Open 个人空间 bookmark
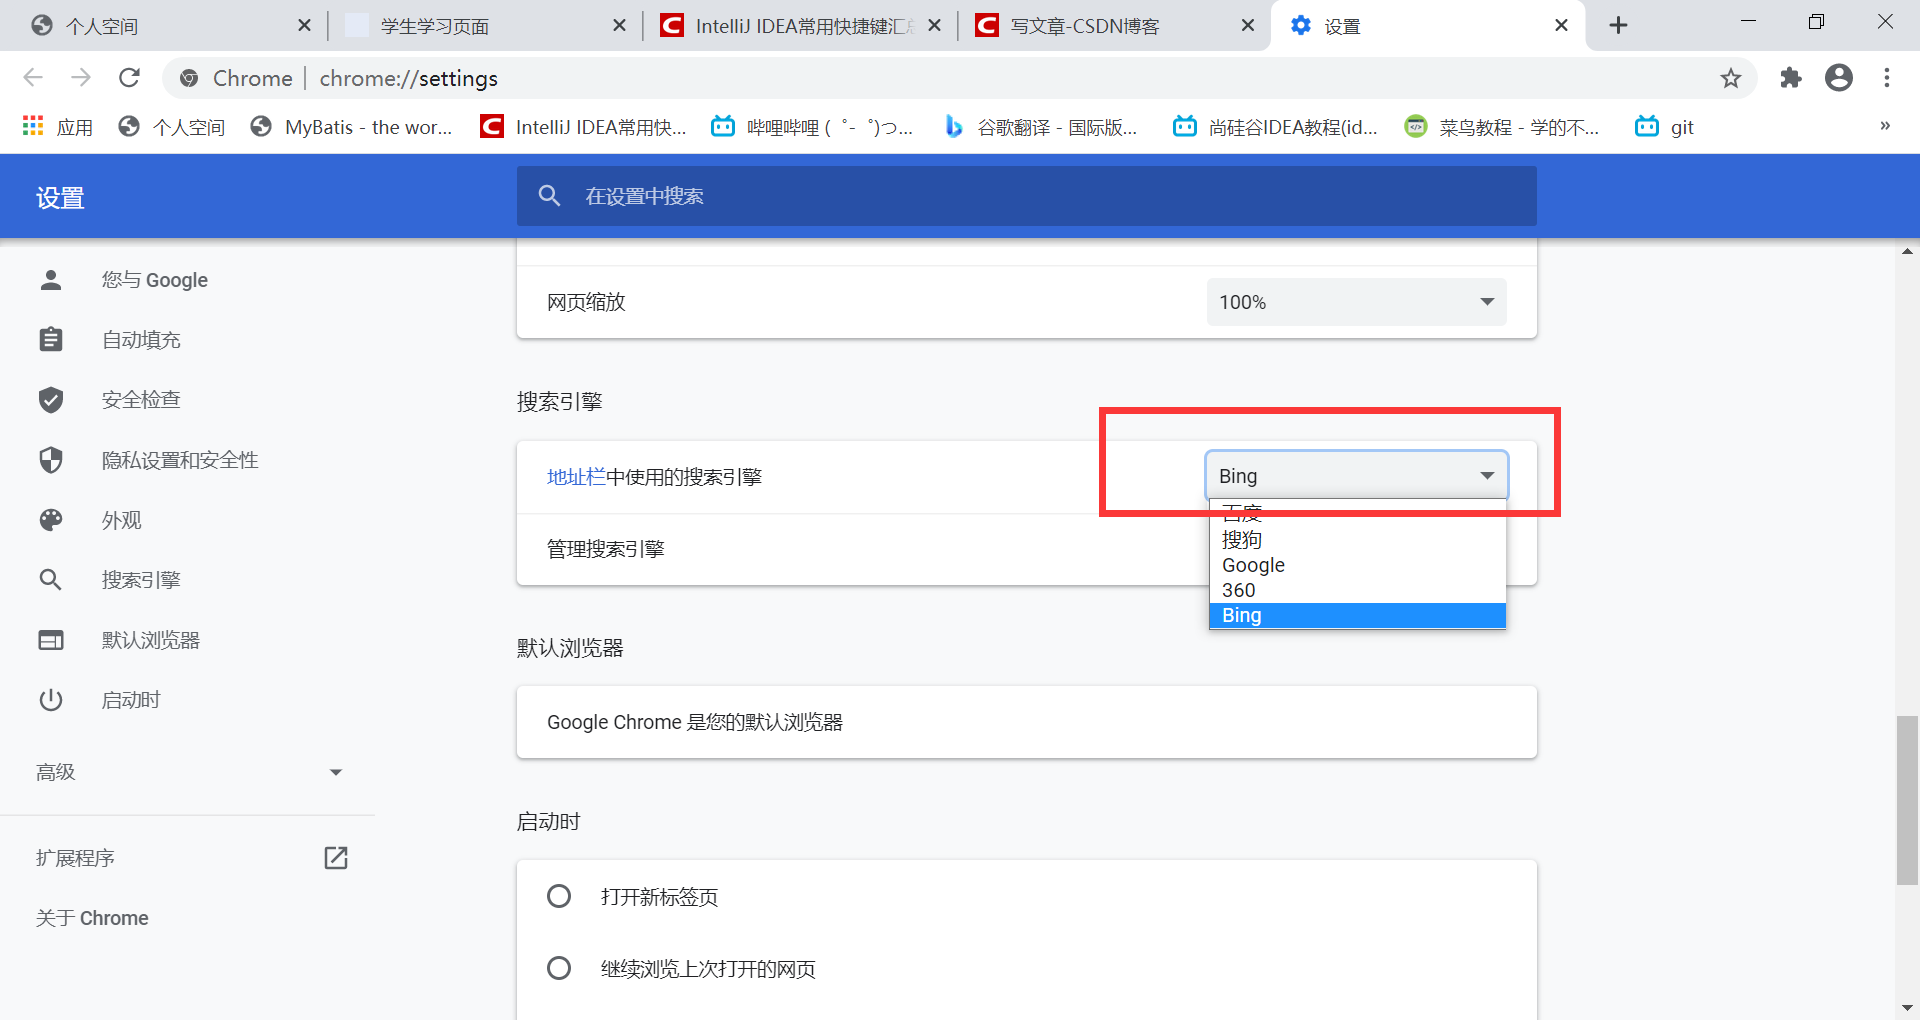The image size is (1920, 1020). (x=171, y=127)
